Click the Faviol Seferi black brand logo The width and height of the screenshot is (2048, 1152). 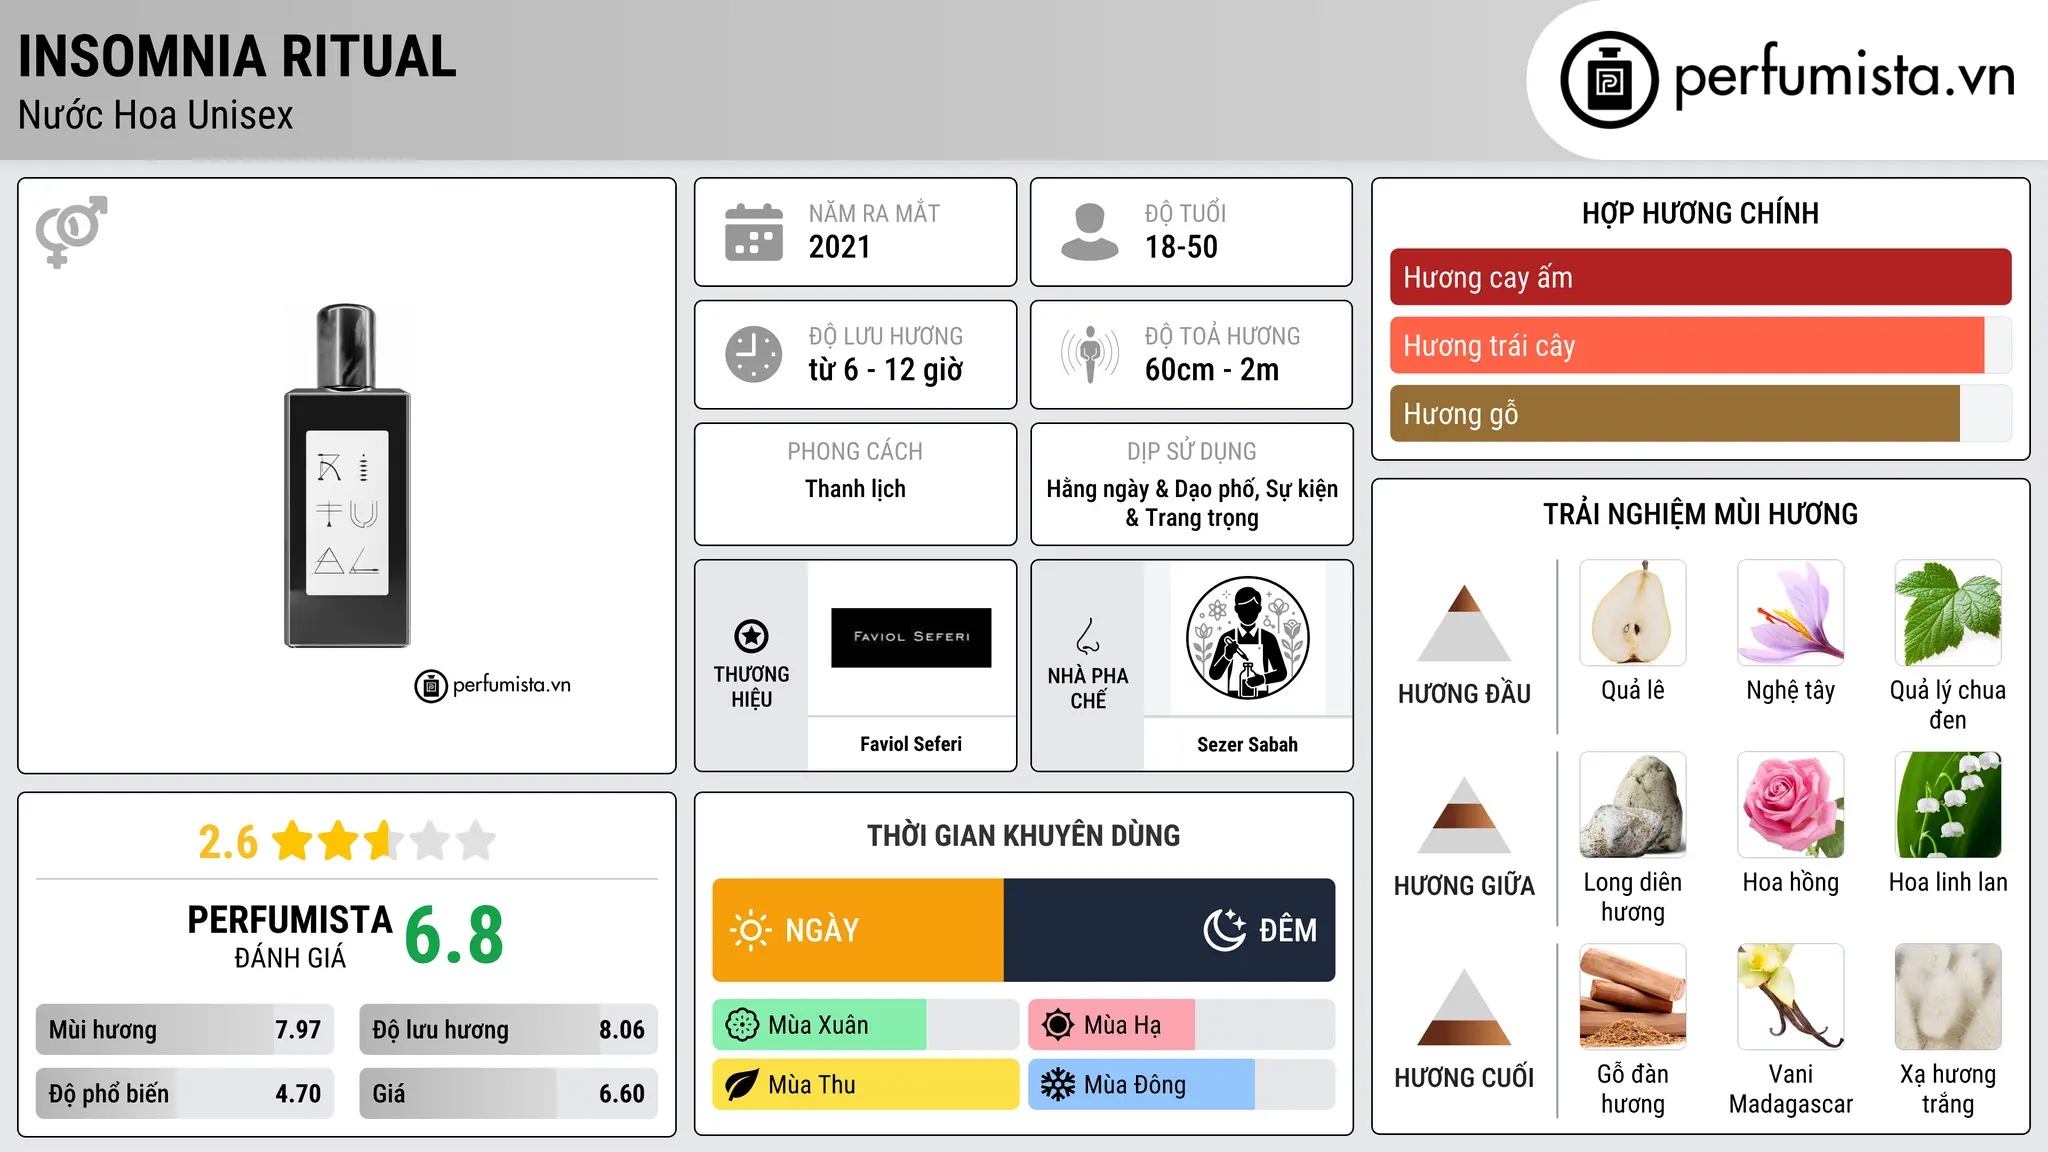(x=911, y=637)
